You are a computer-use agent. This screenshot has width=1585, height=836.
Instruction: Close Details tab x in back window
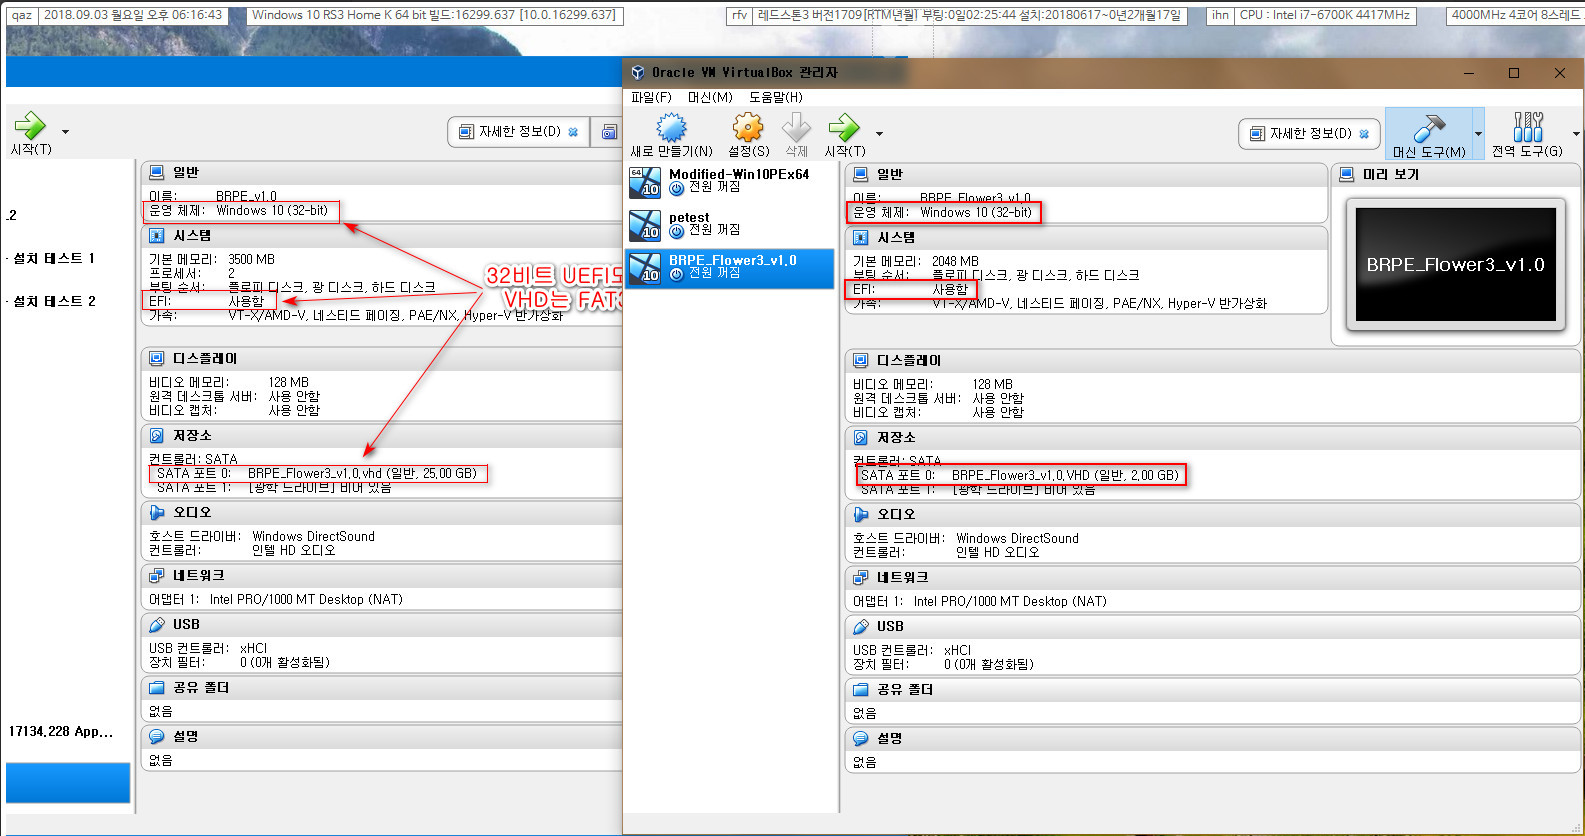tap(573, 131)
